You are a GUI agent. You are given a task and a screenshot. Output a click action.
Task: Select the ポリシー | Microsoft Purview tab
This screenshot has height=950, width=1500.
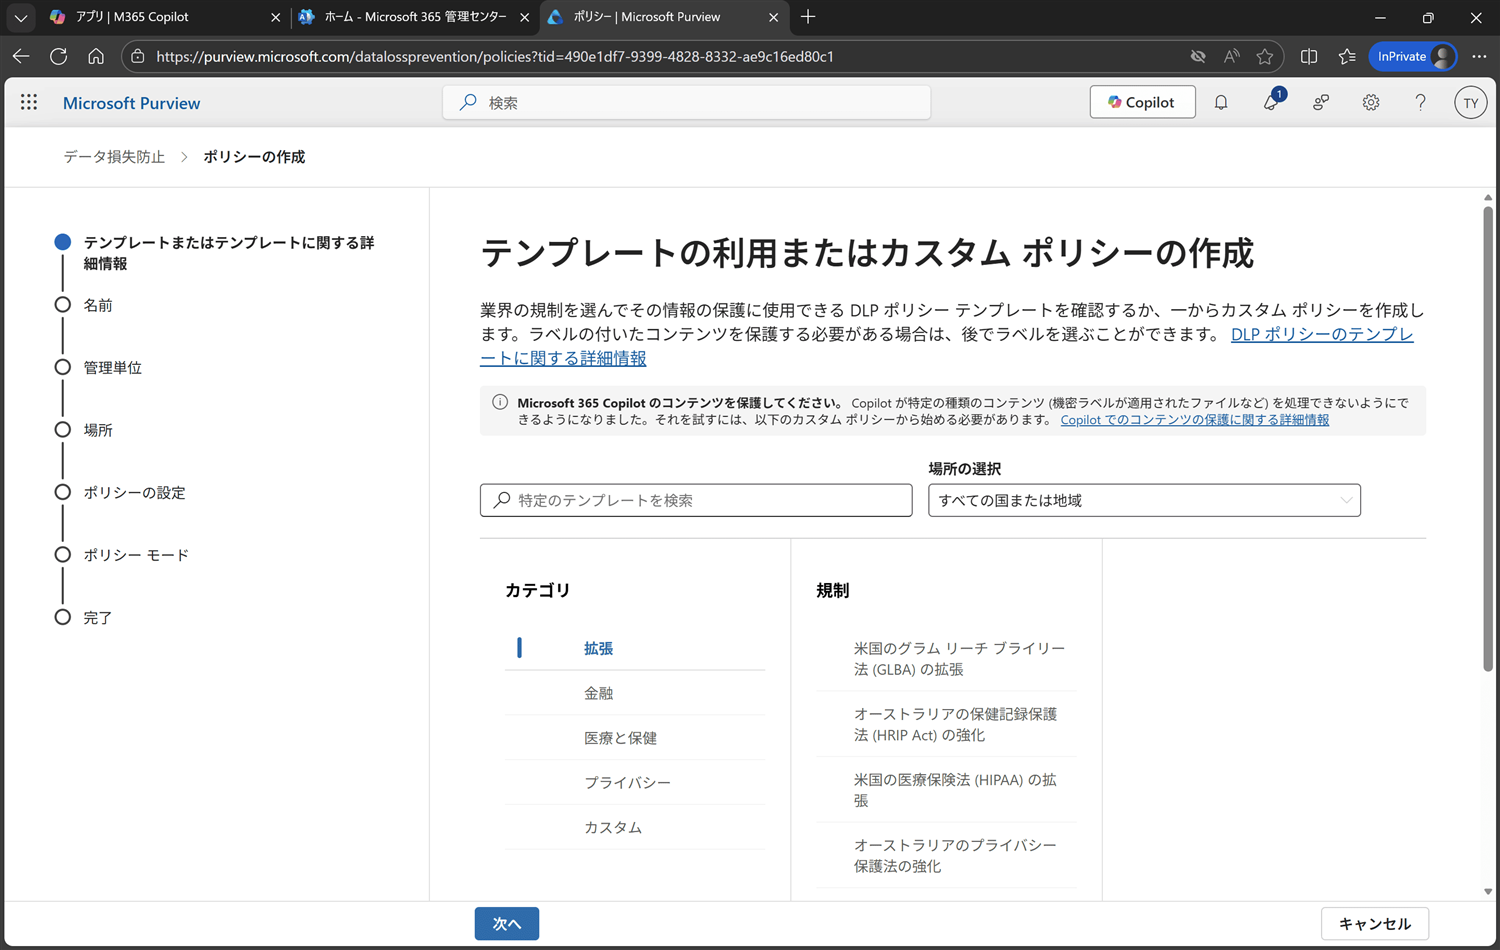pos(663,17)
